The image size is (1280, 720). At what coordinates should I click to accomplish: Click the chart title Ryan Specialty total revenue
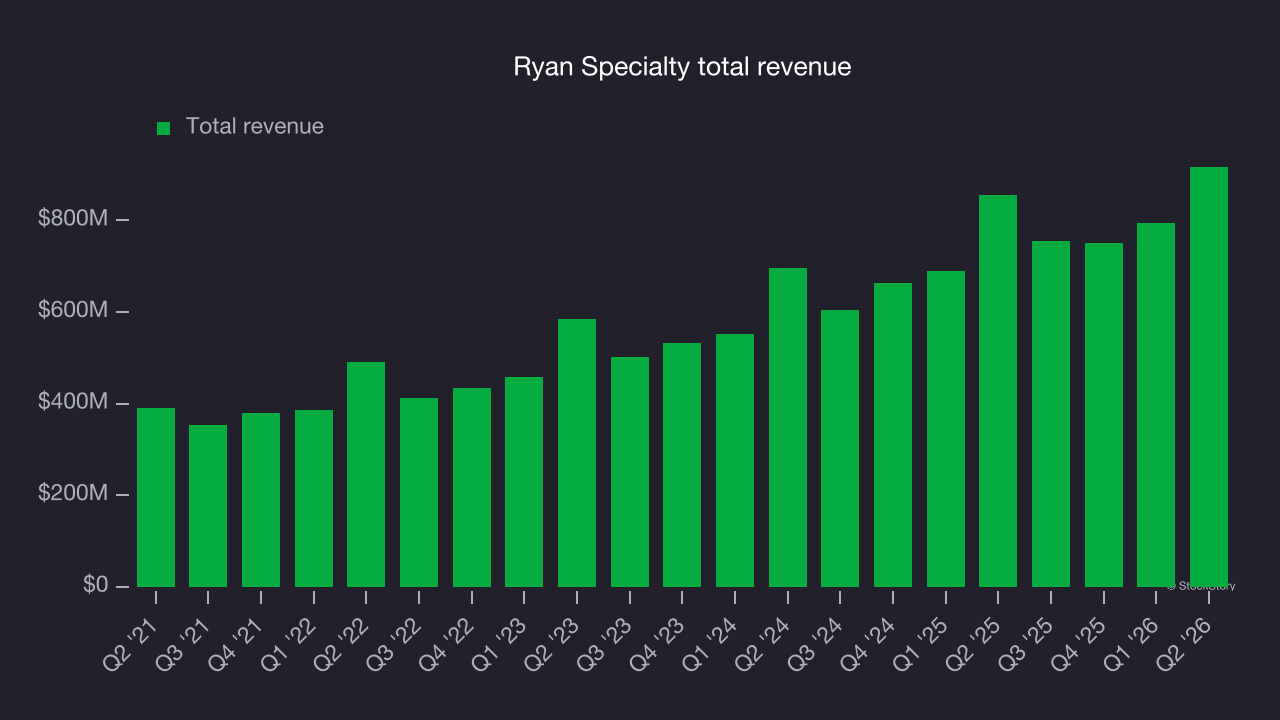(682, 67)
